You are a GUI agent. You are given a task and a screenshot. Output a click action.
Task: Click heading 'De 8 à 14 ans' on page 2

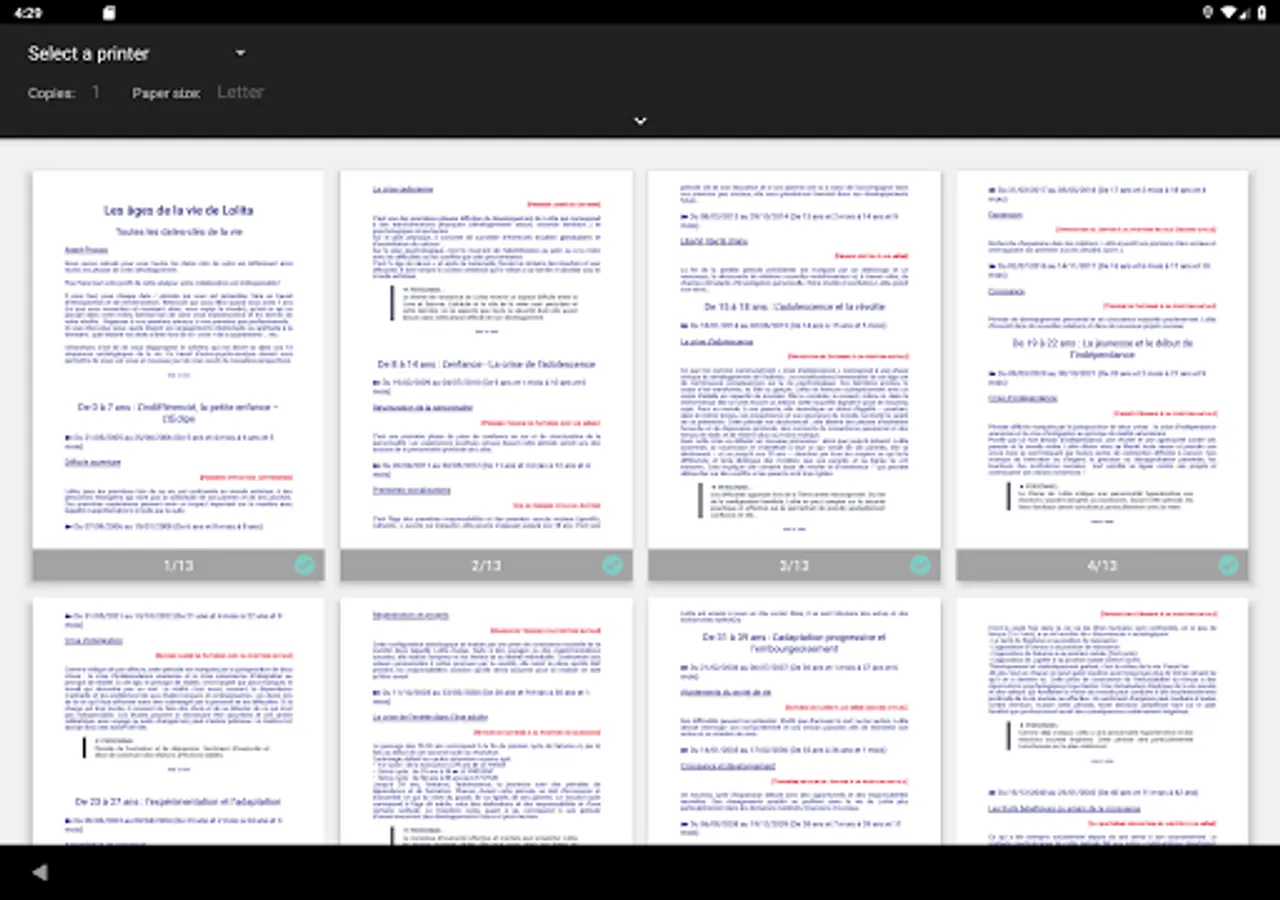point(486,364)
